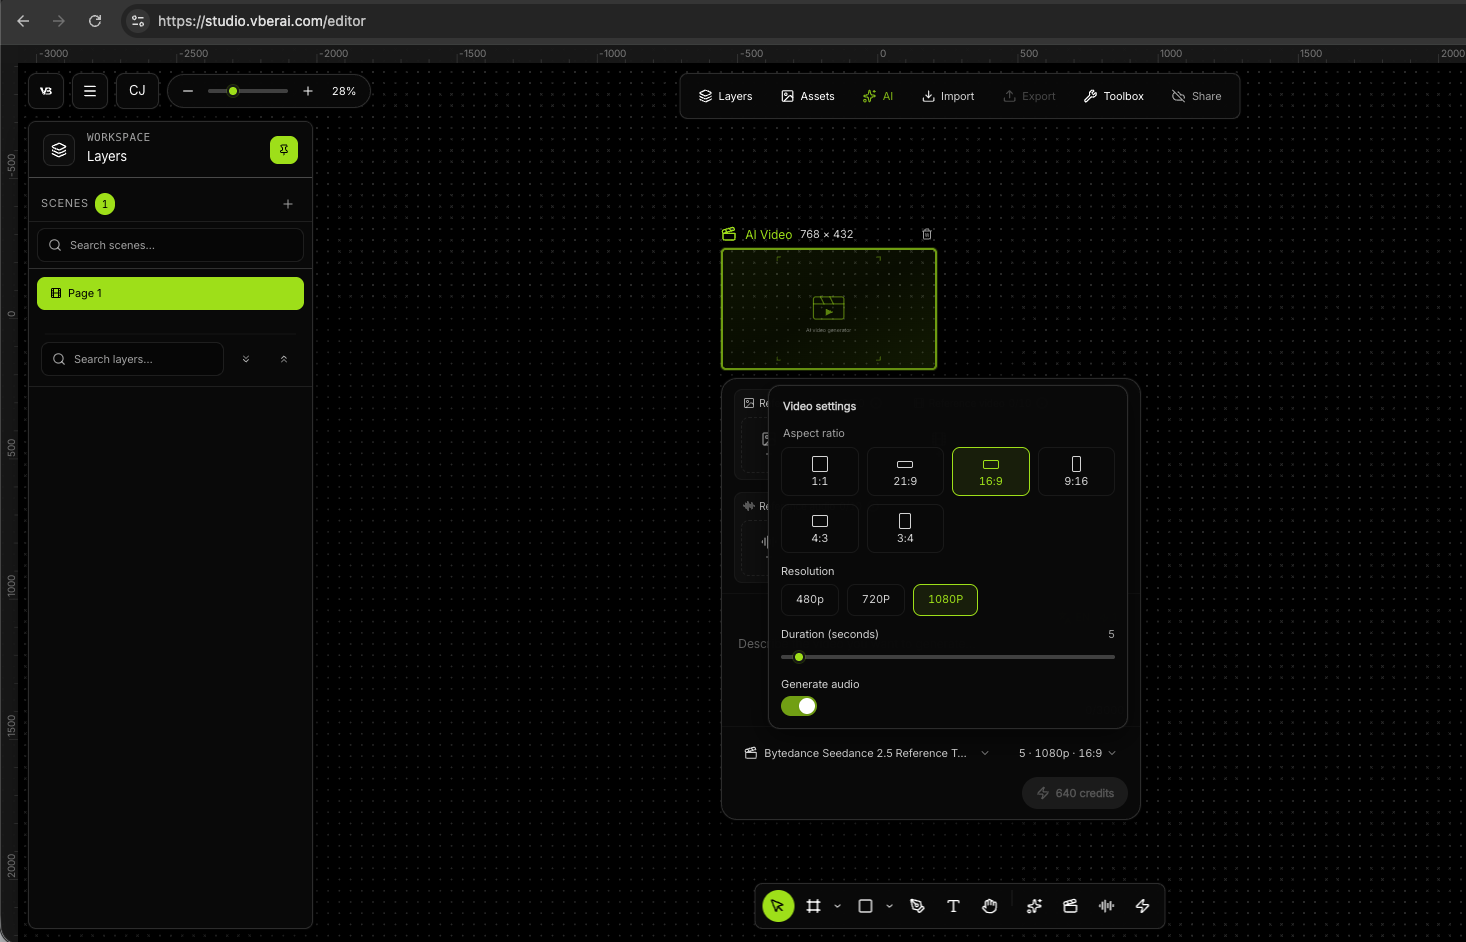
Task: Click the CJ user avatar button
Action: 137,91
